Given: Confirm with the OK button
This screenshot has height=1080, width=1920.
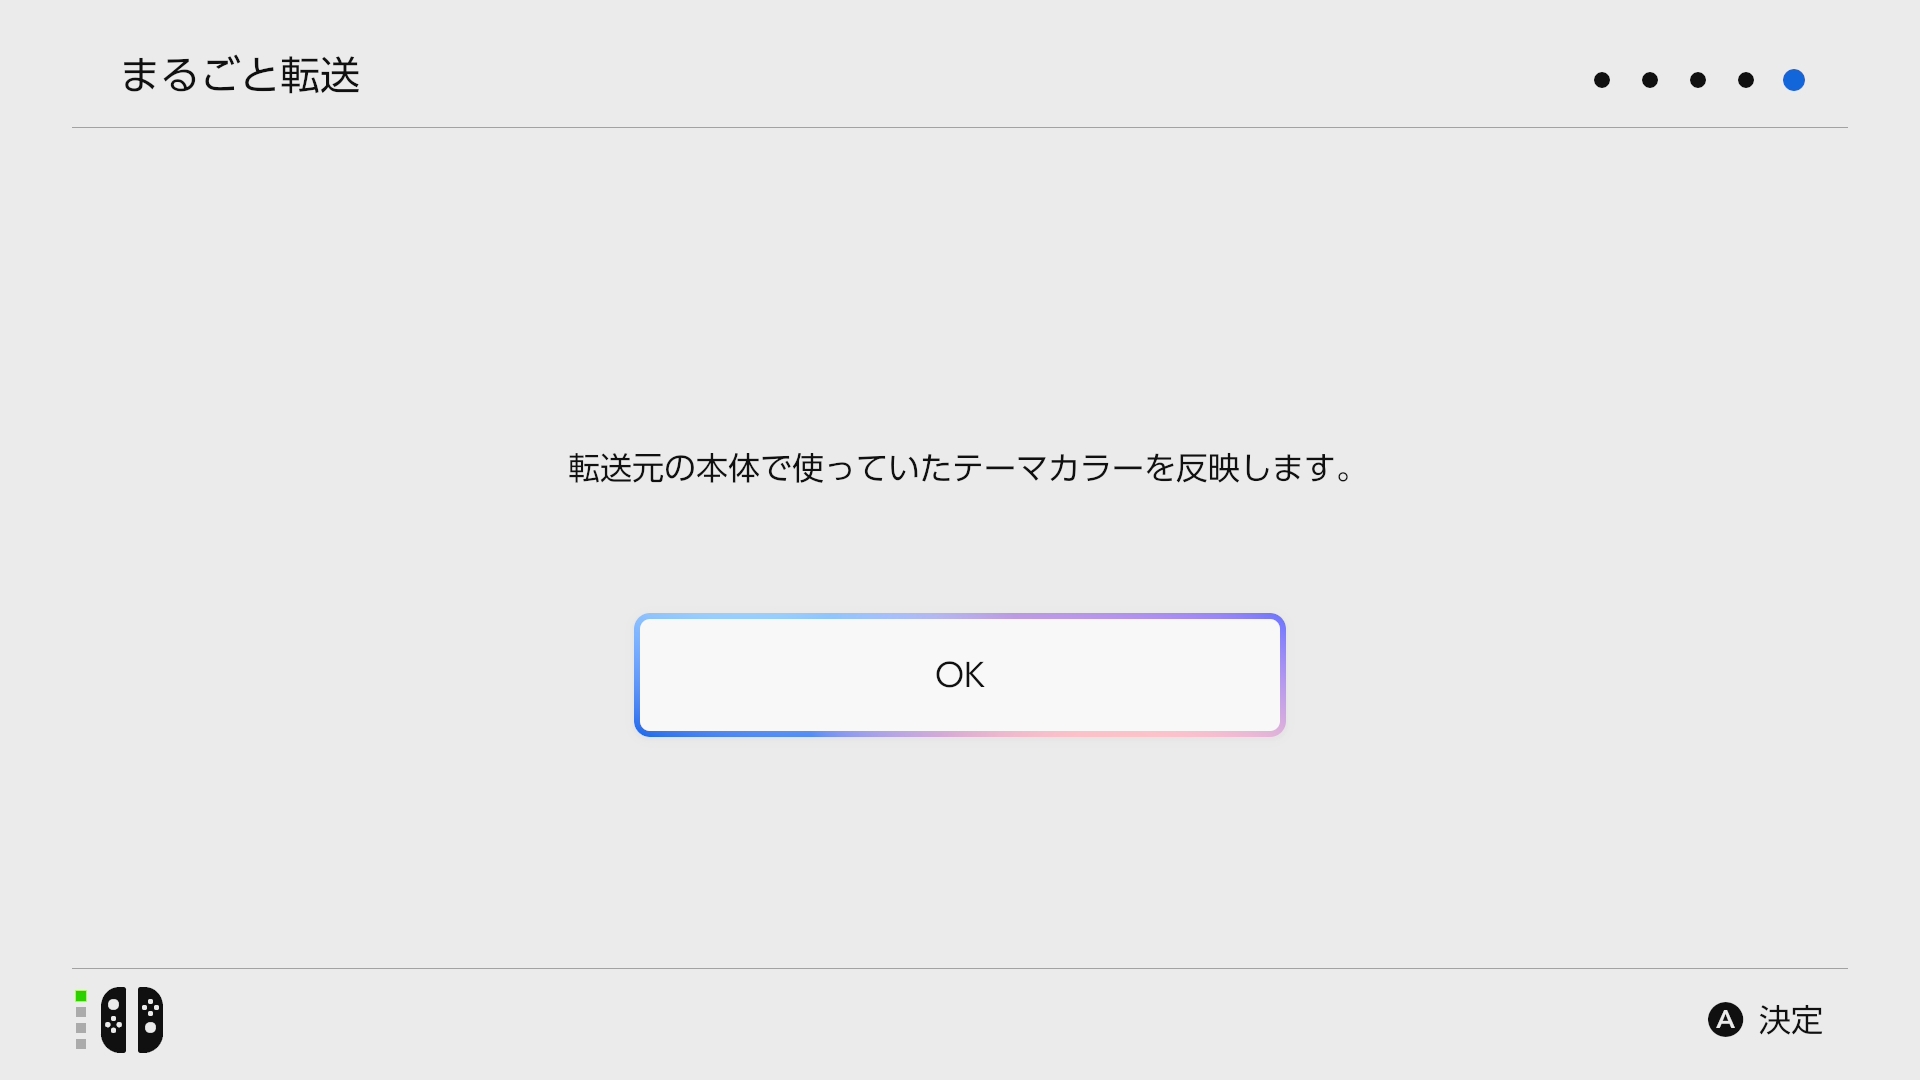Looking at the screenshot, I should click(959, 675).
